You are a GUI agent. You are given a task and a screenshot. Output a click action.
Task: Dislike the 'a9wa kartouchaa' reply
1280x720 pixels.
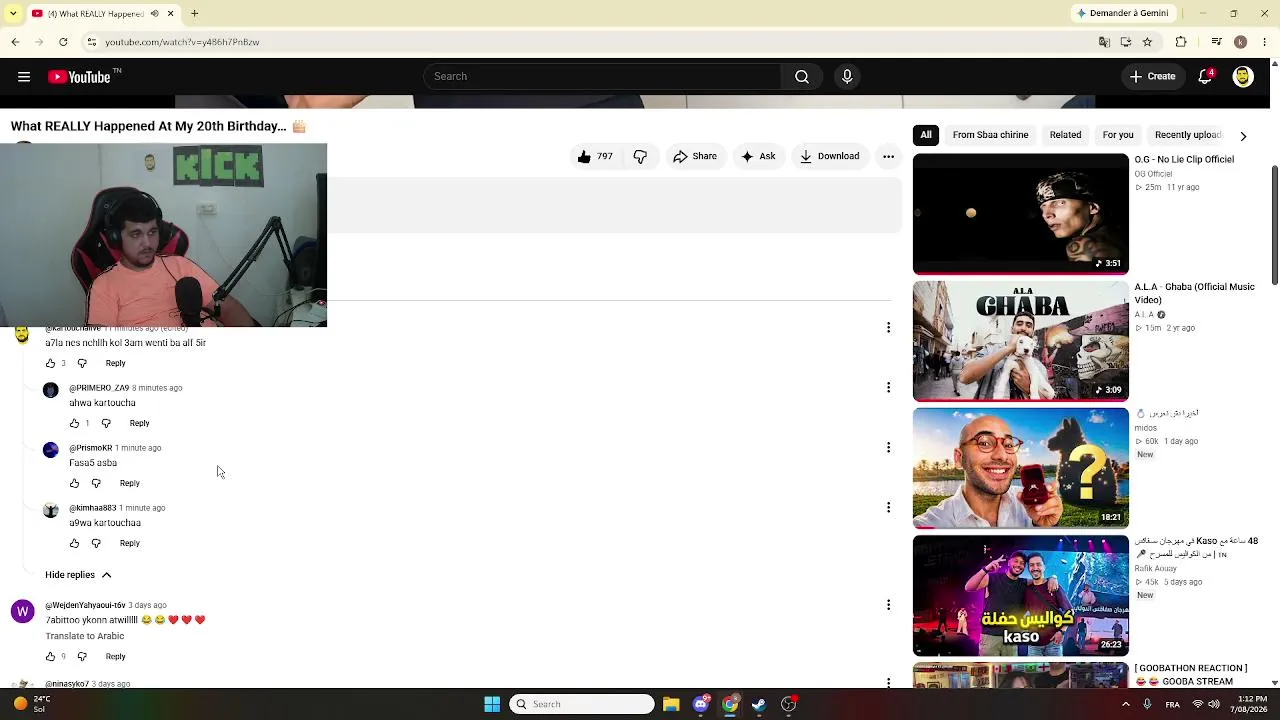coord(96,544)
